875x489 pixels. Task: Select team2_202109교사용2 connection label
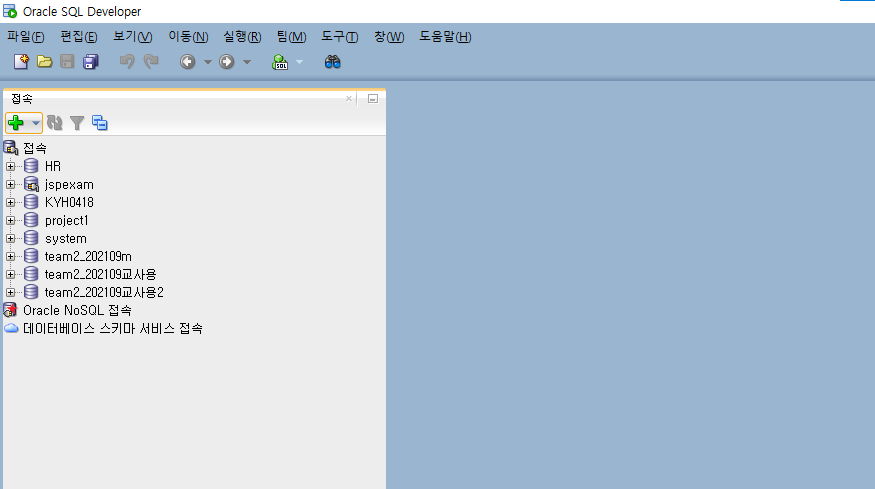point(104,293)
